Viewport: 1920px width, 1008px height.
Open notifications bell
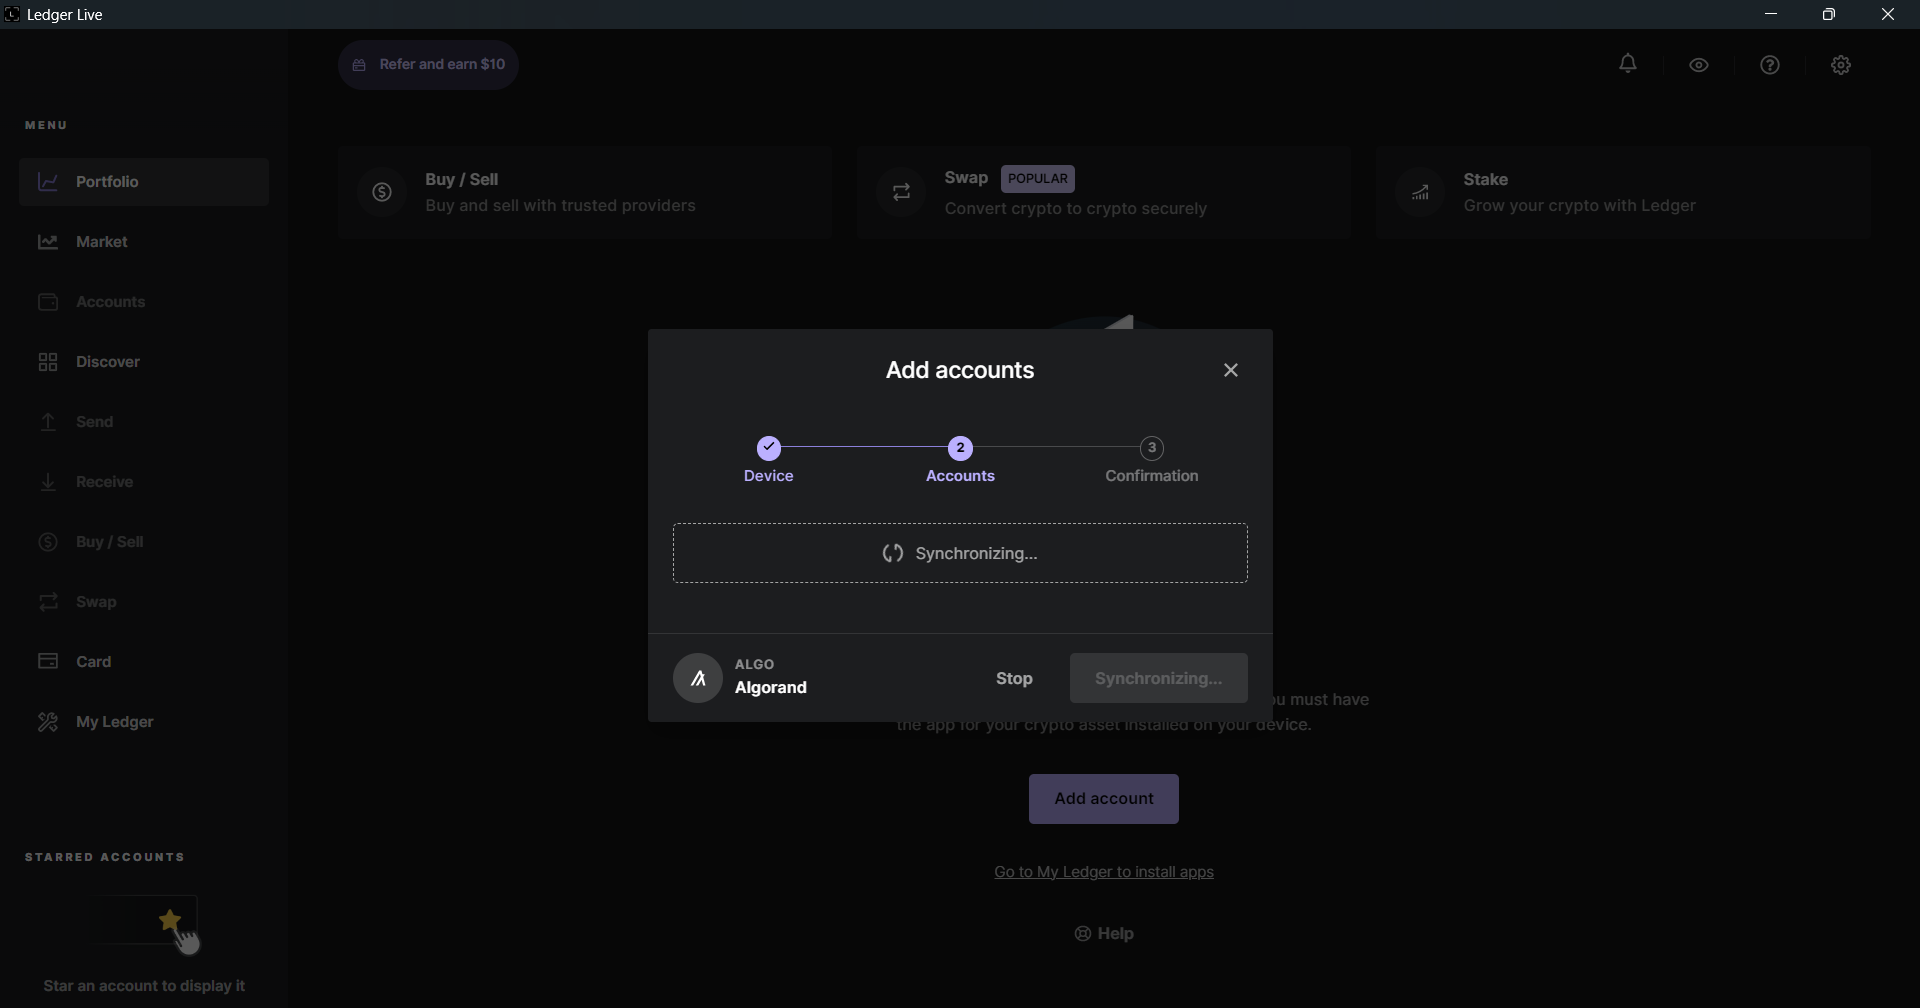(x=1628, y=64)
